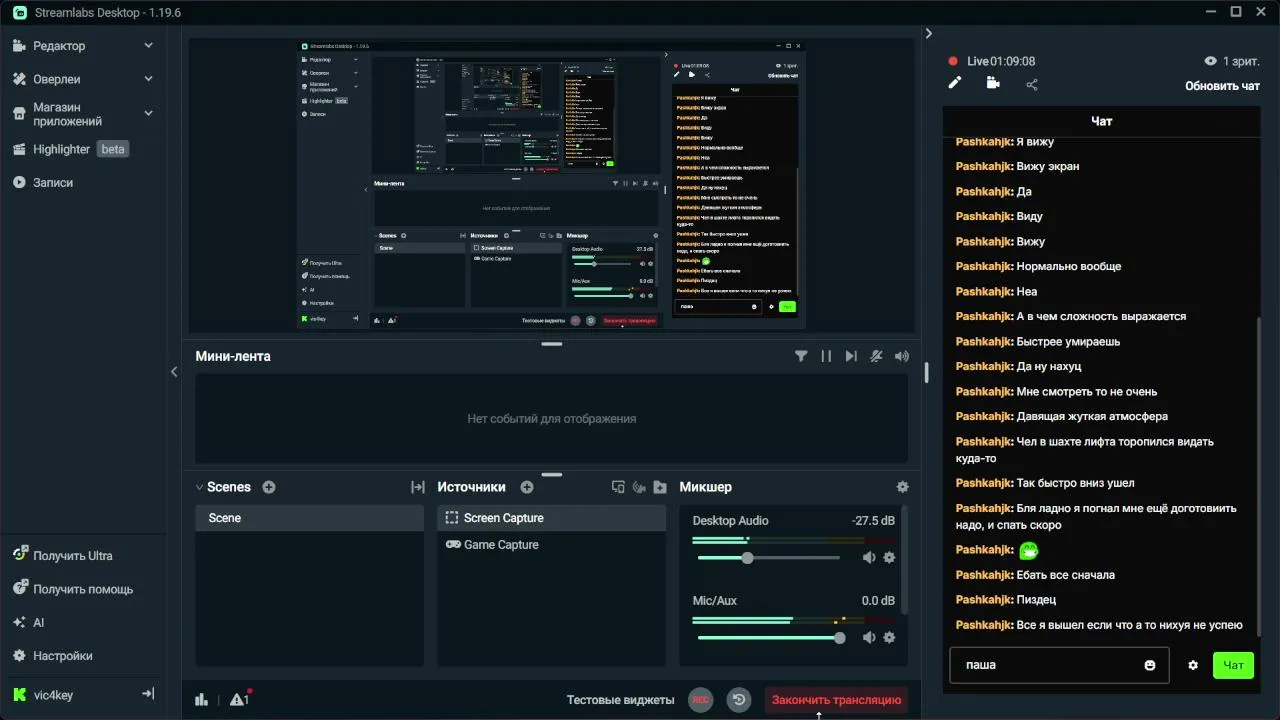This screenshot has height=720, width=1280.
Task: Open the audio-visual source icon in Источники
Action: 639,487
